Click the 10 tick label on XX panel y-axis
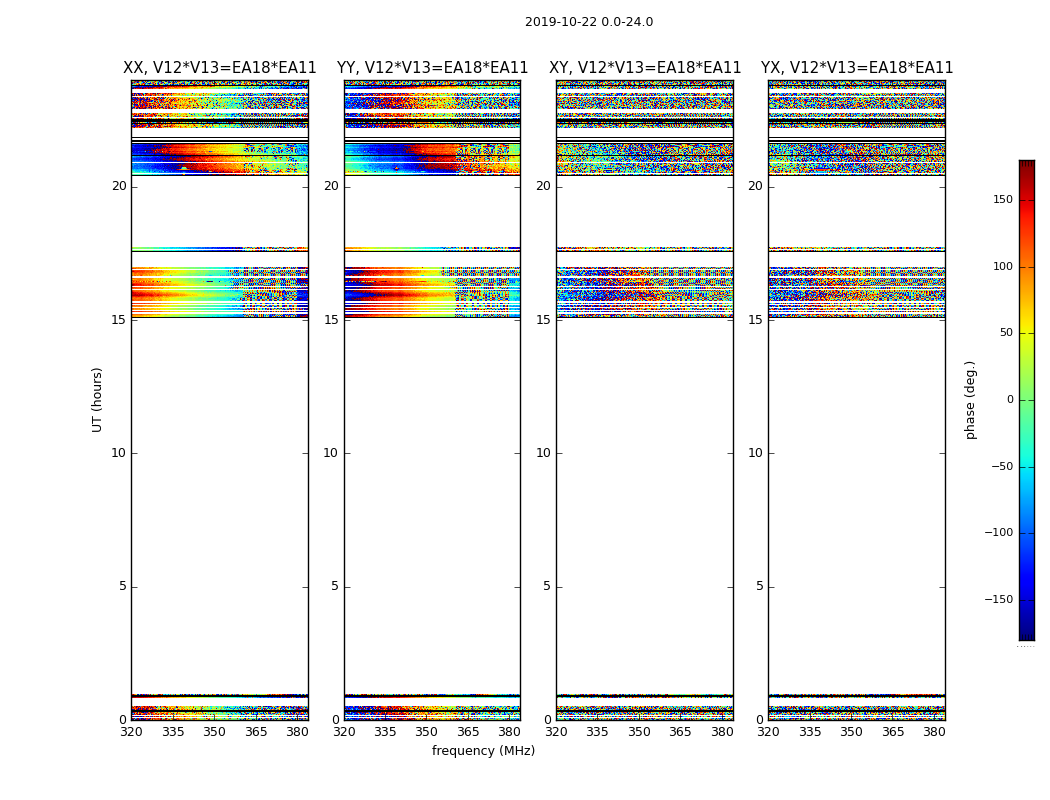The image size is (1050, 800). (119, 453)
